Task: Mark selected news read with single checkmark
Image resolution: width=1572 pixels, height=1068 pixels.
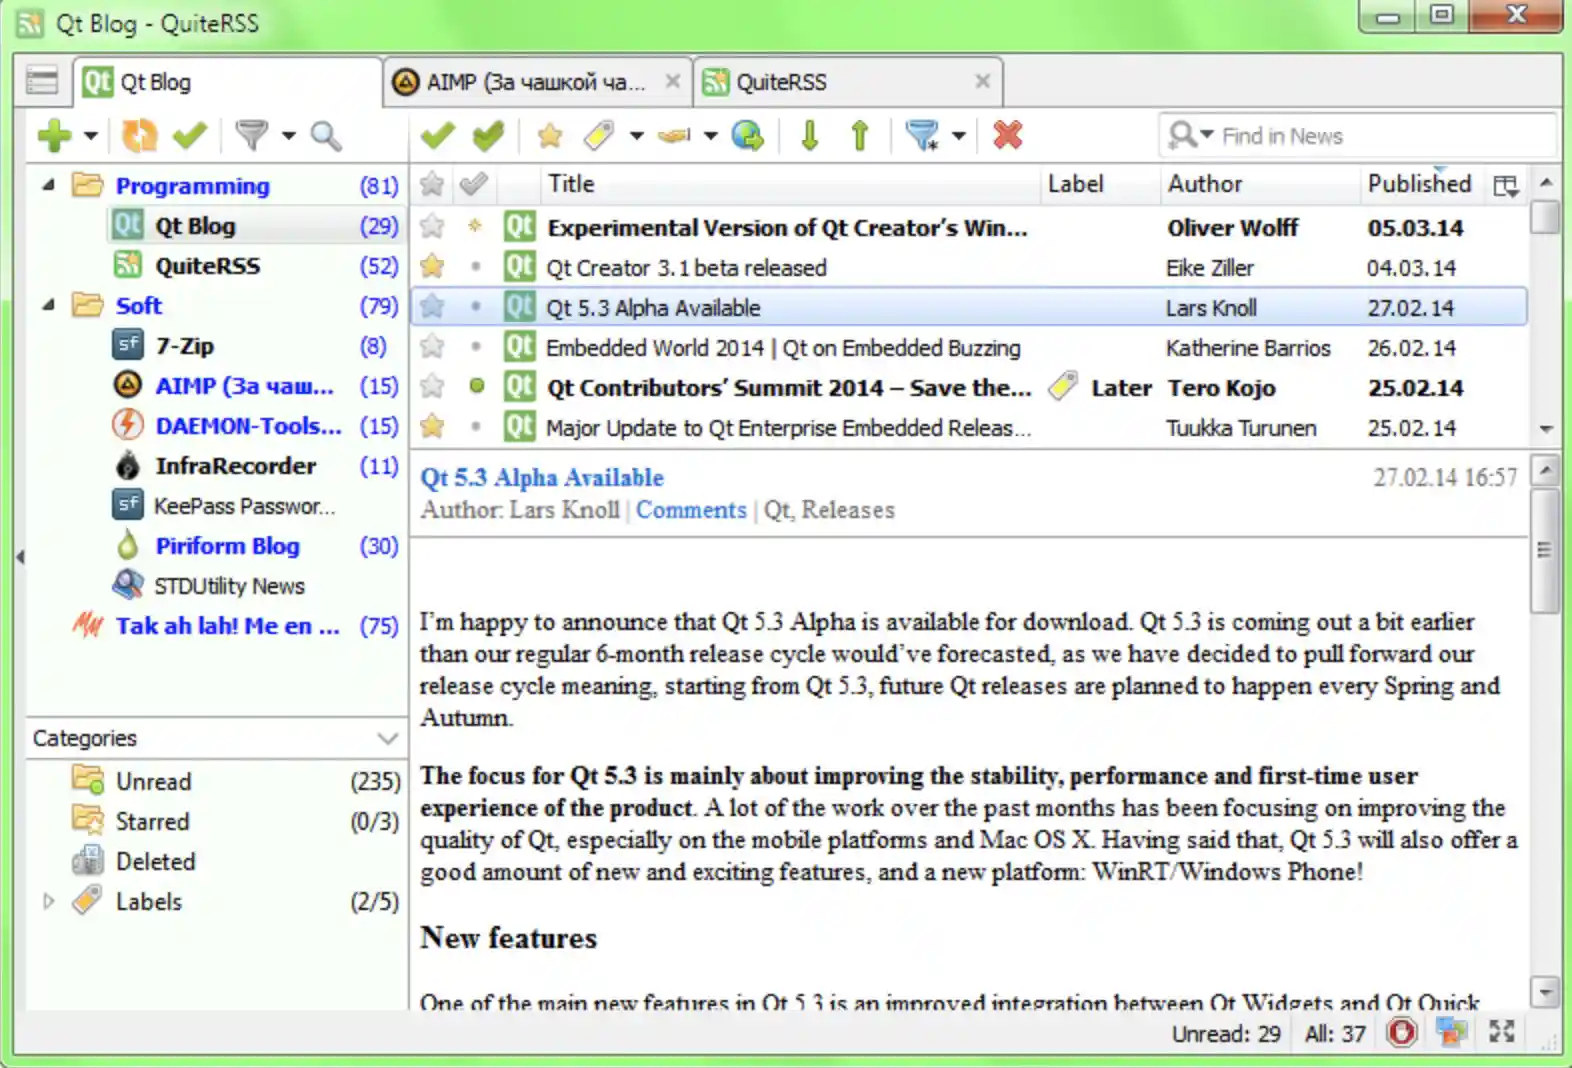Action: pos(437,135)
